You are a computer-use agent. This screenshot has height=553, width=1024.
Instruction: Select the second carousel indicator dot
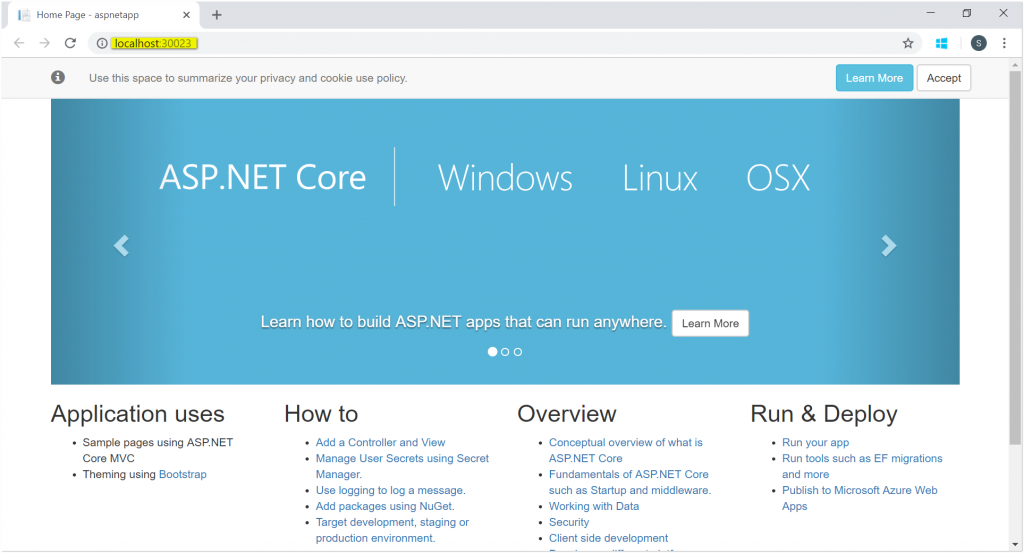[505, 352]
